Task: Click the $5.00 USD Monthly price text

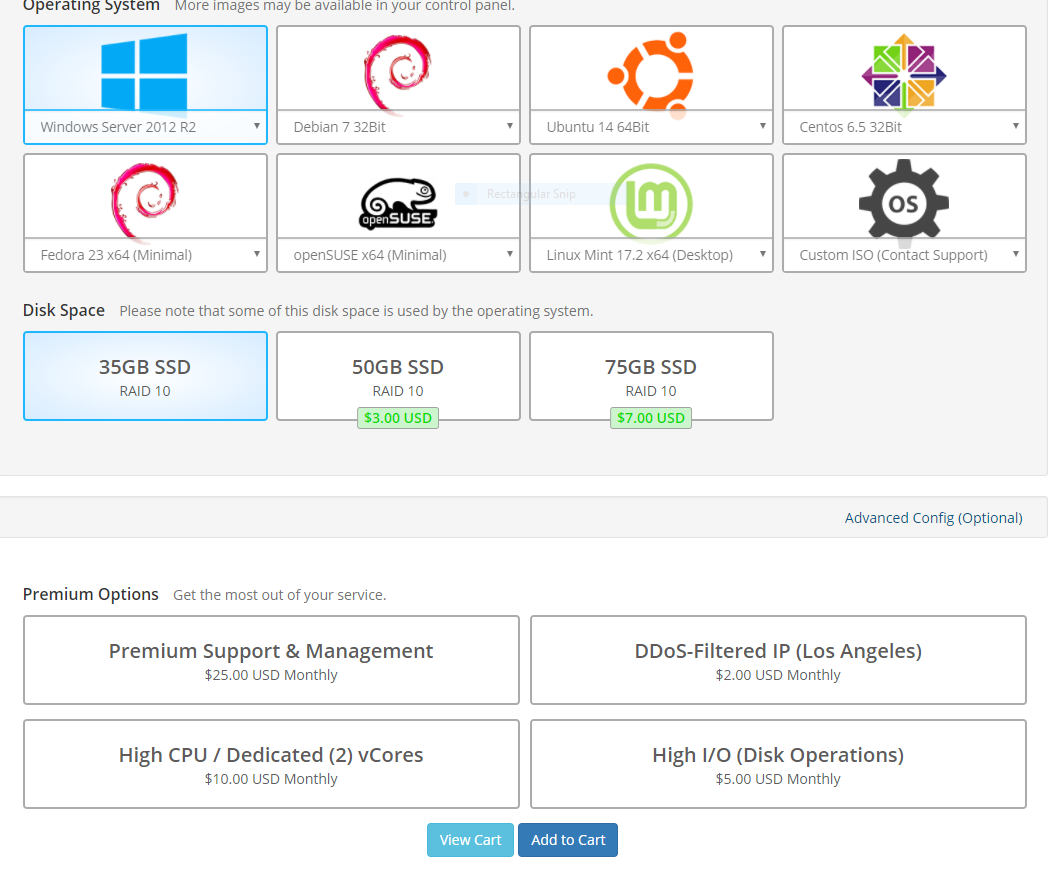Action: pos(778,779)
